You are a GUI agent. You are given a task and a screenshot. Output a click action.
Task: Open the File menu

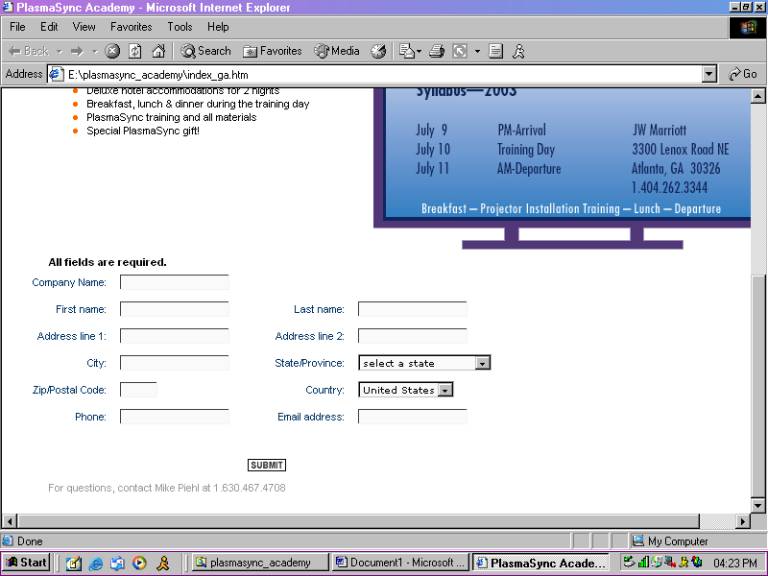coord(17,27)
